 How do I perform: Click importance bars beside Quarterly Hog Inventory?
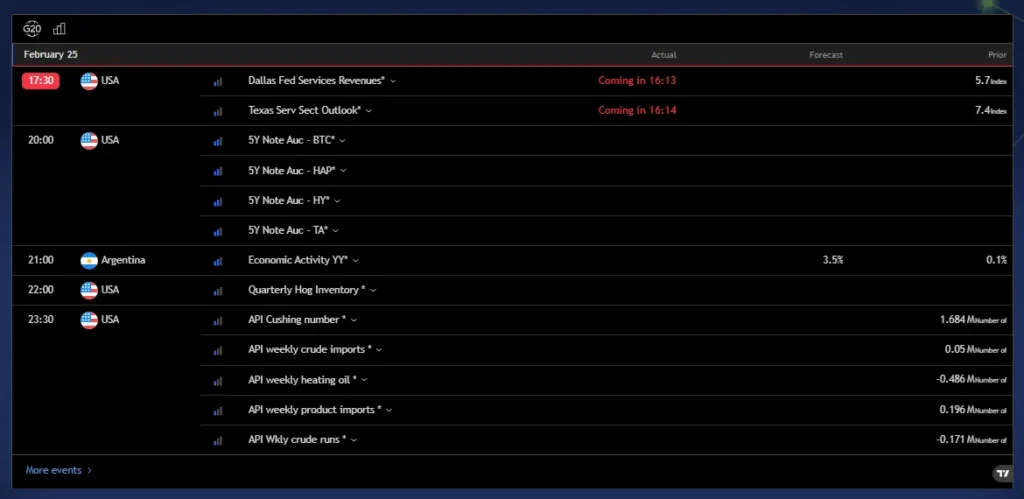pos(217,291)
